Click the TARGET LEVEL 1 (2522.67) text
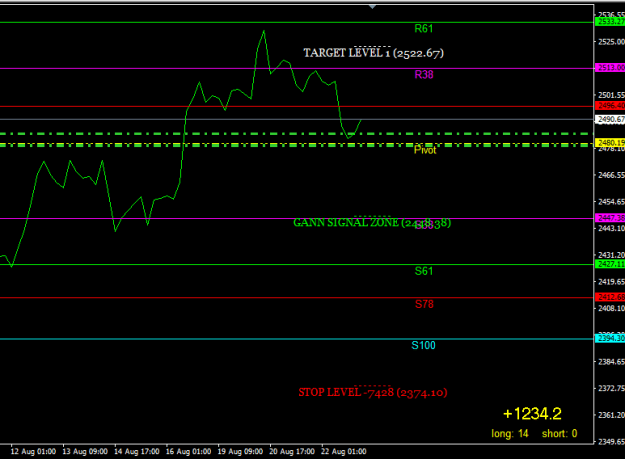 pos(373,53)
